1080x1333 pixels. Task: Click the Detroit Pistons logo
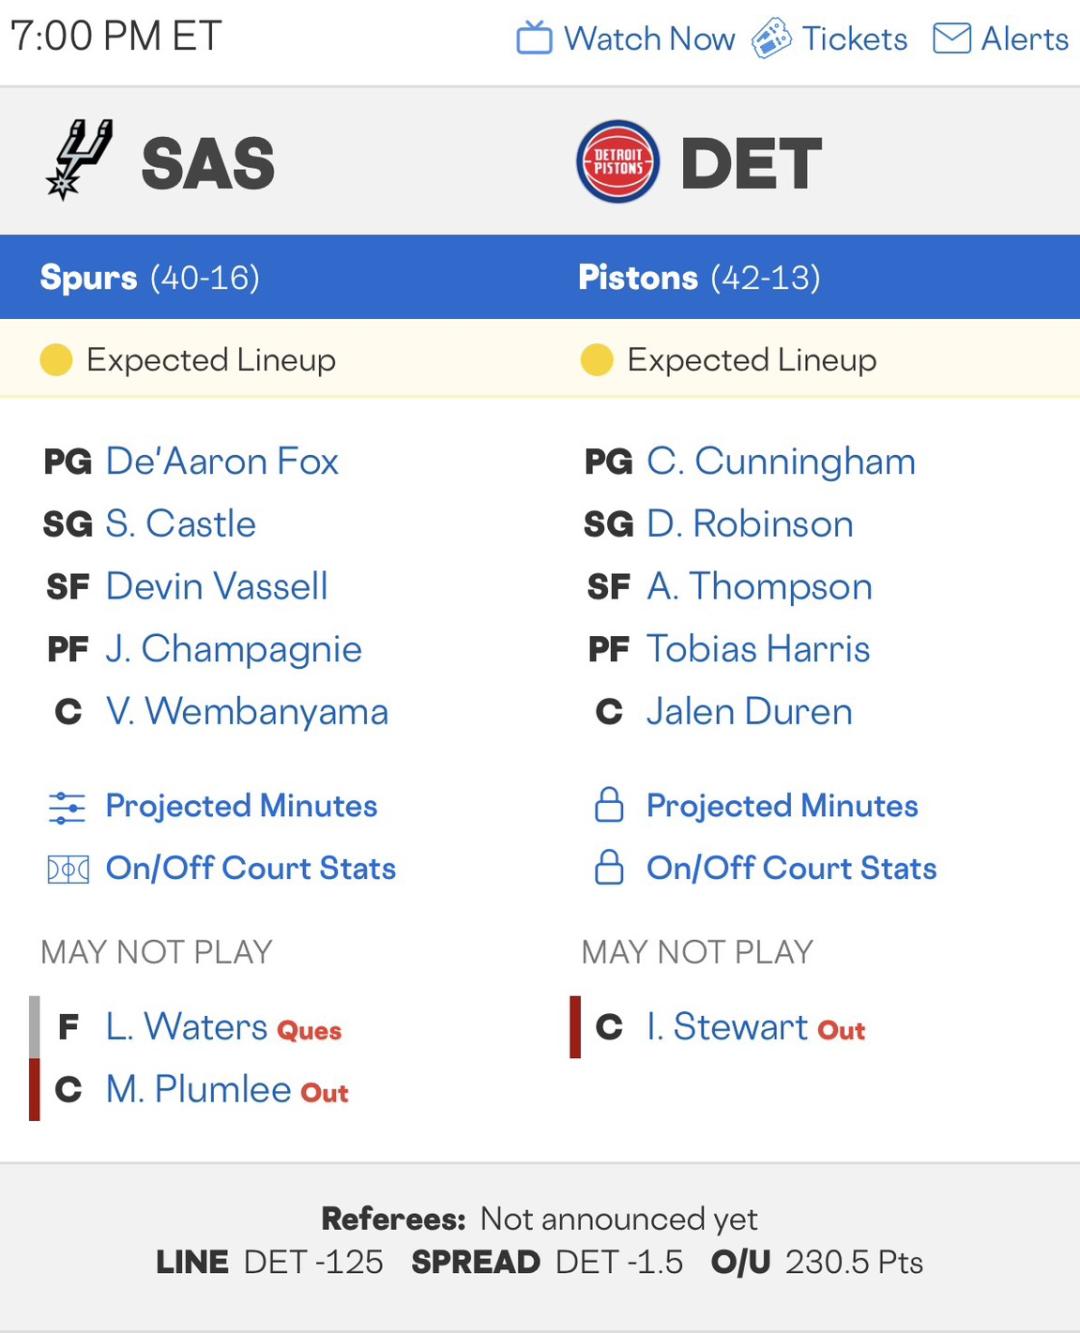(617, 162)
